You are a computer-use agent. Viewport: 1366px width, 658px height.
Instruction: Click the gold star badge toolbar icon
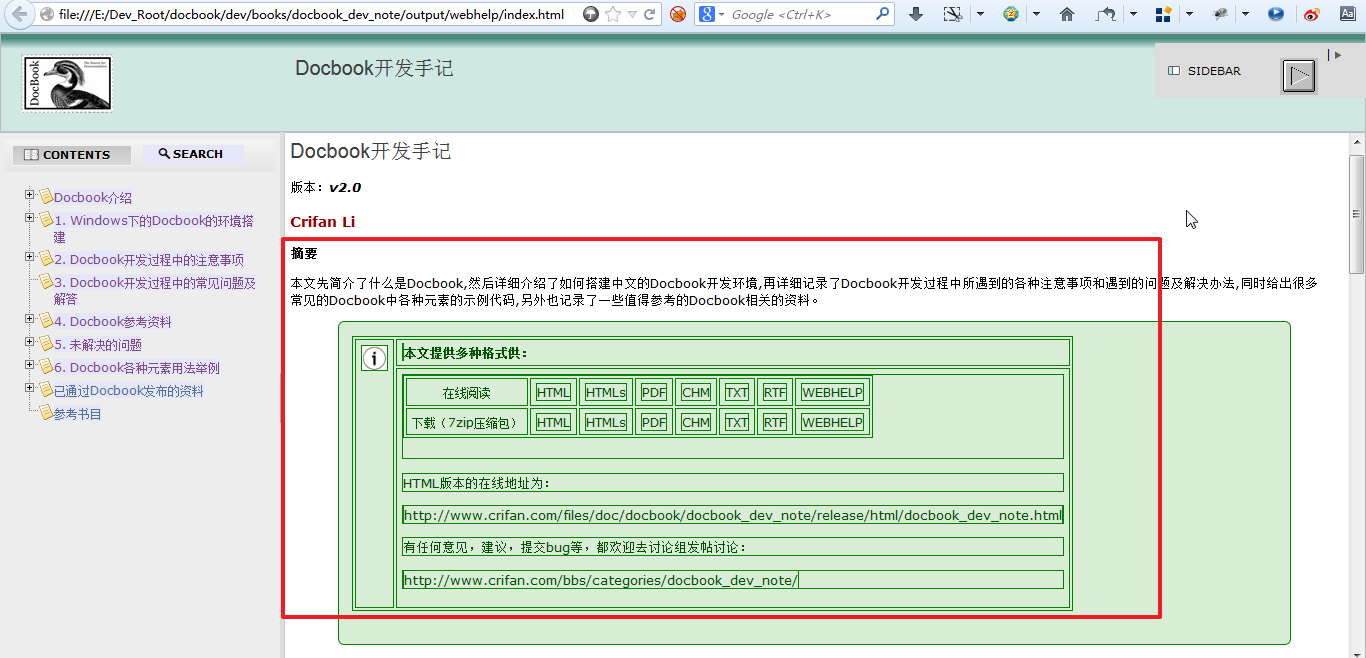click(x=1011, y=14)
